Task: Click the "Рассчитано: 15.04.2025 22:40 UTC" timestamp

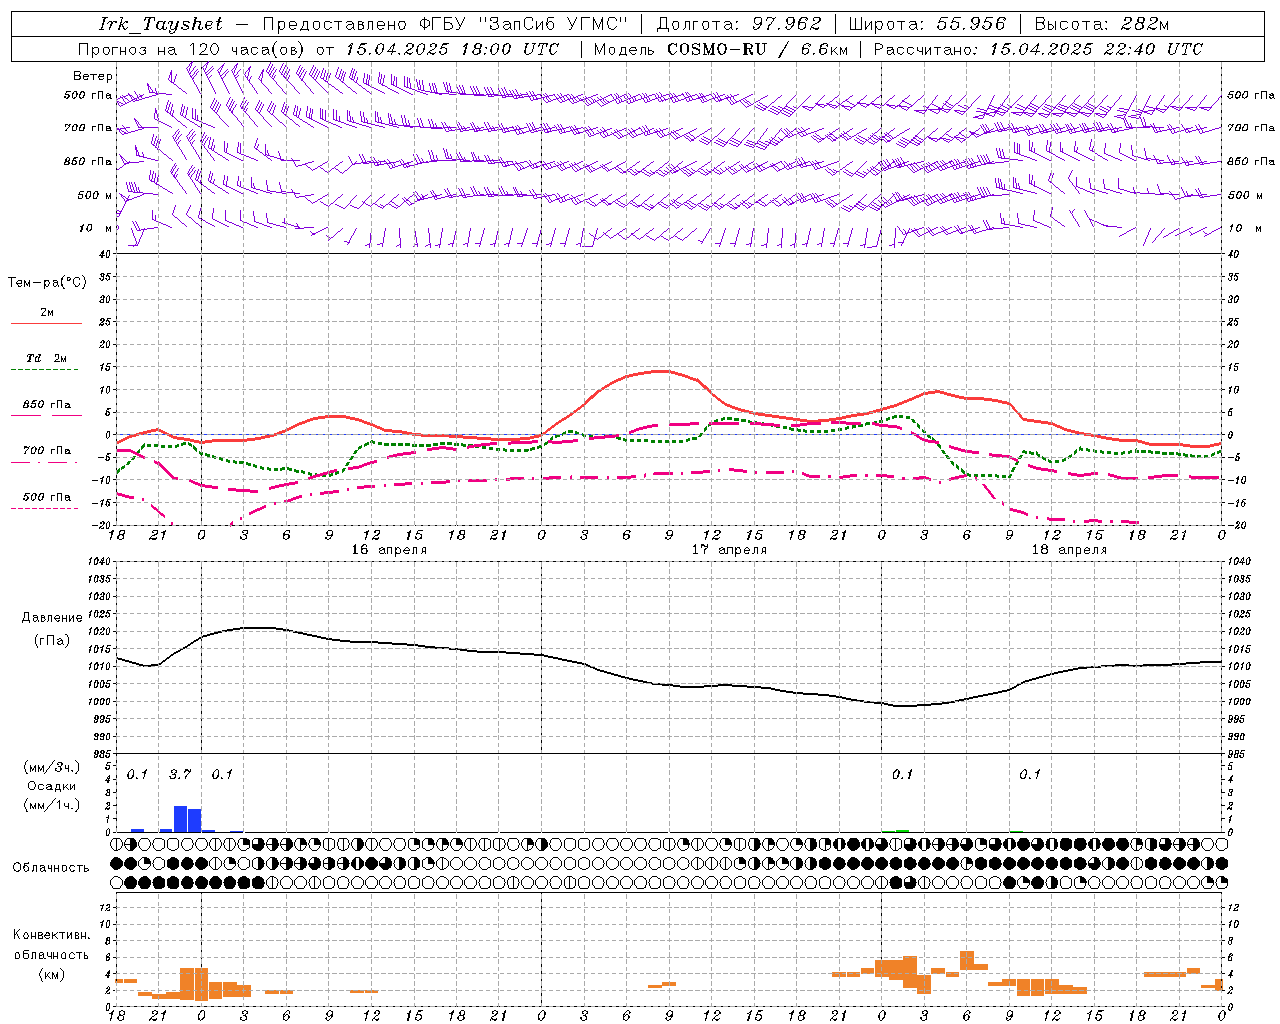Action: click(x=1038, y=49)
